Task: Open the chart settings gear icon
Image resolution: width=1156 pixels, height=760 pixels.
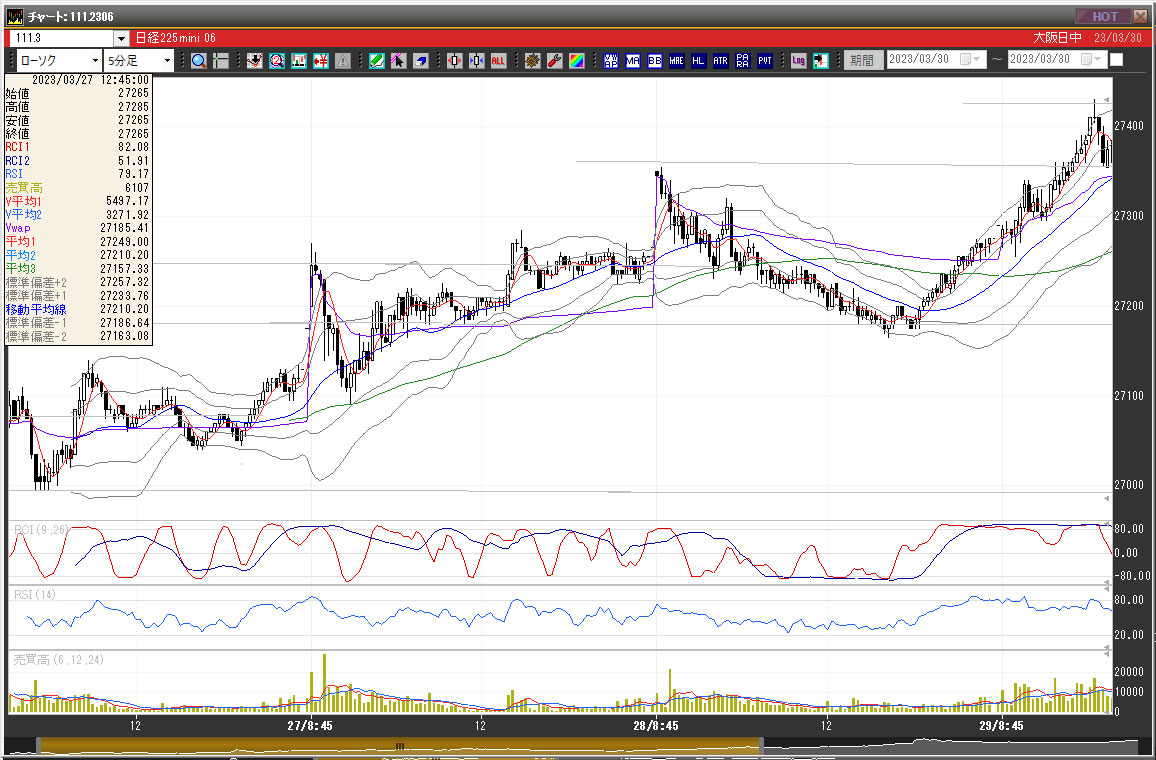Action: [533, 60]
